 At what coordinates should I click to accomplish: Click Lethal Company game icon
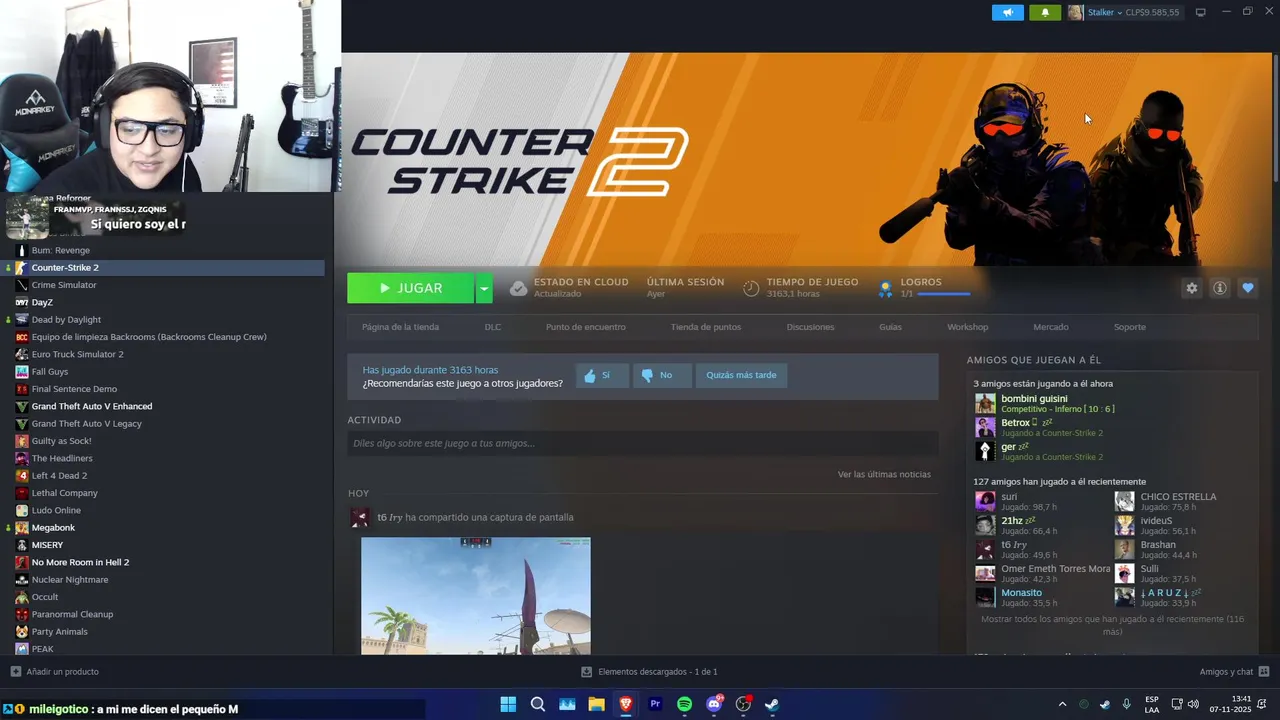click(22, 493)
